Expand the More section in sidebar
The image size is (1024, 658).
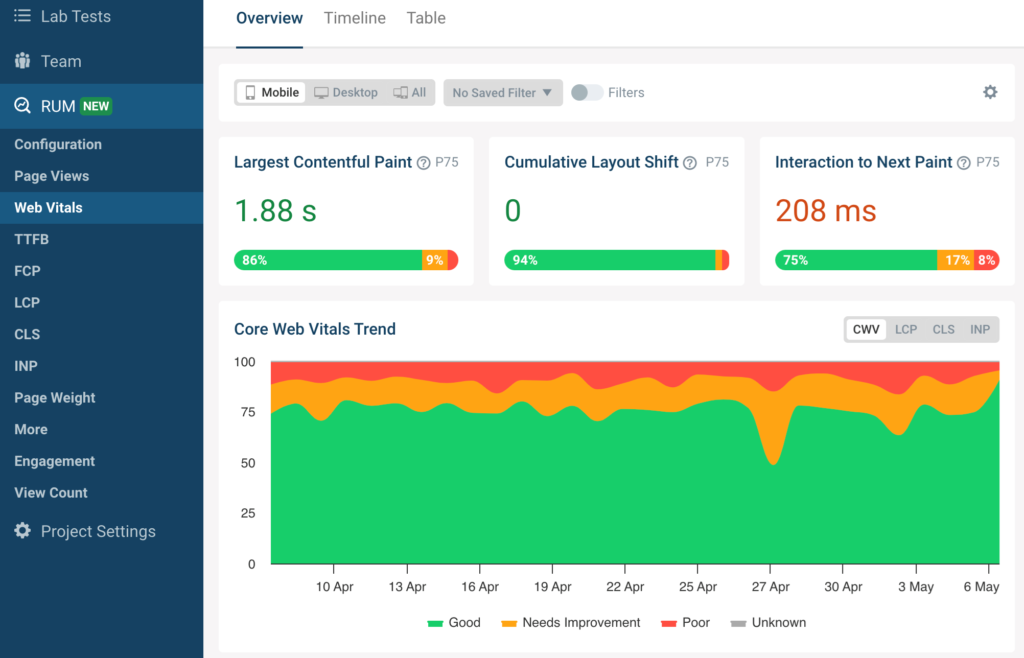pos(30,429)
